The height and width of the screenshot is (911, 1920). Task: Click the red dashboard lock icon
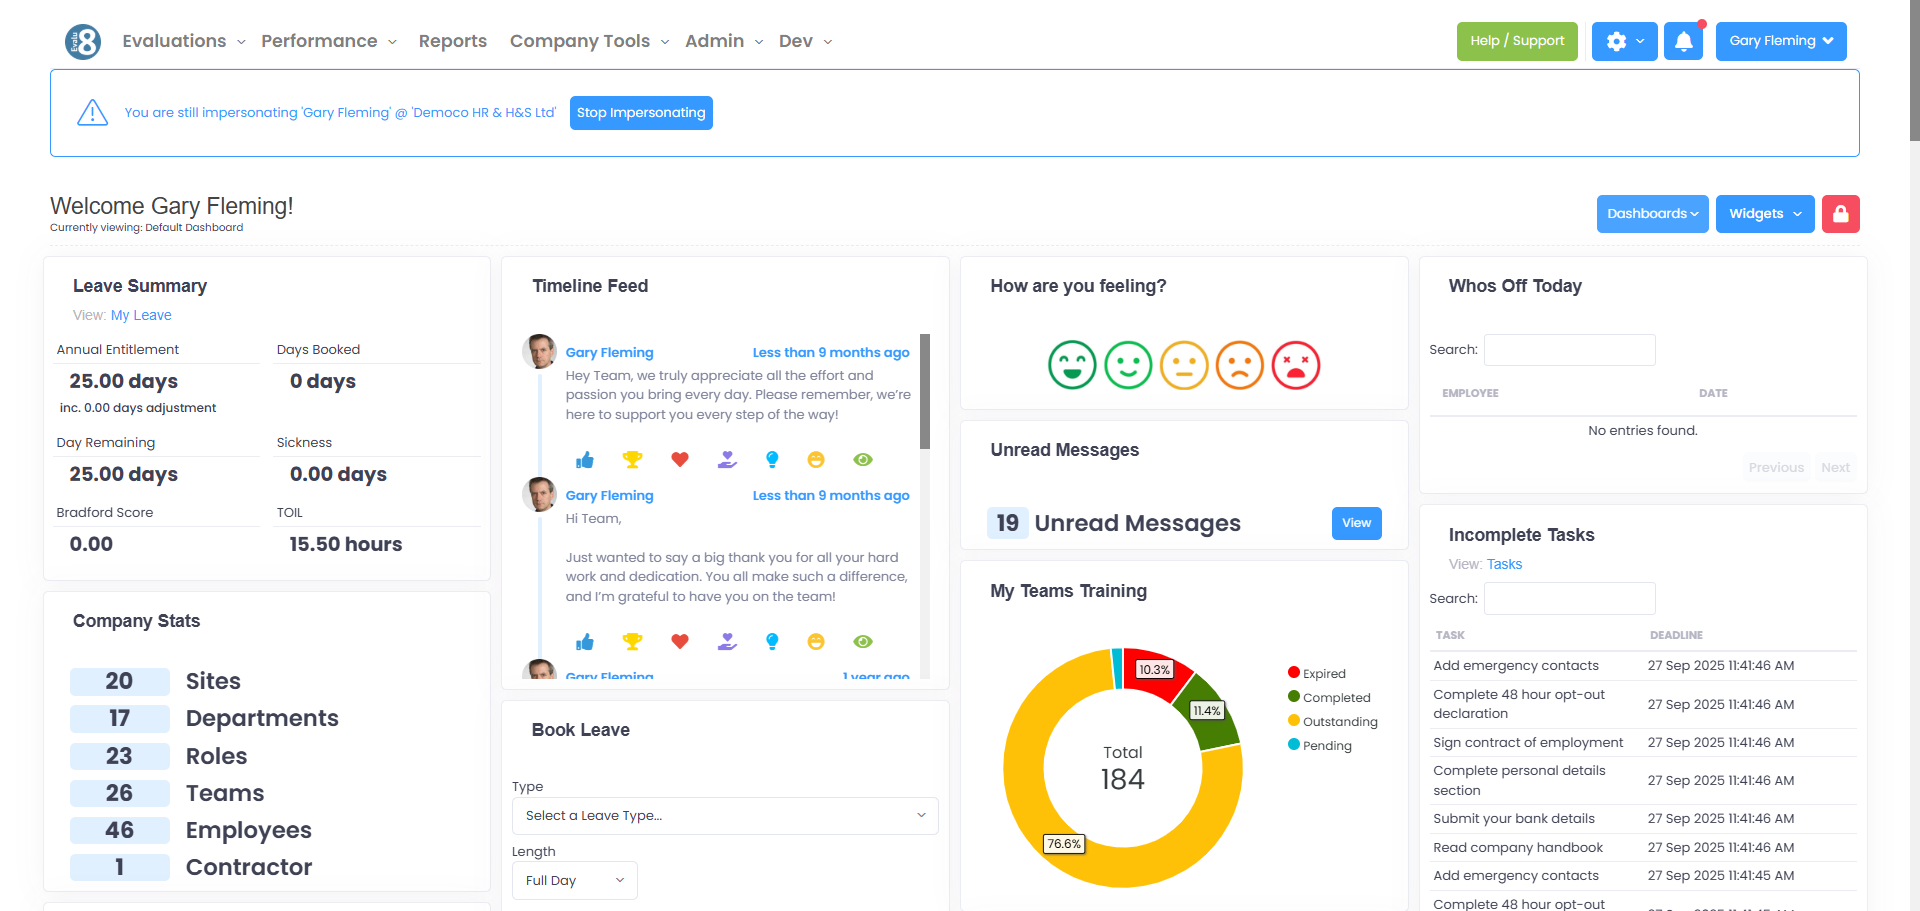[1840, 214]
